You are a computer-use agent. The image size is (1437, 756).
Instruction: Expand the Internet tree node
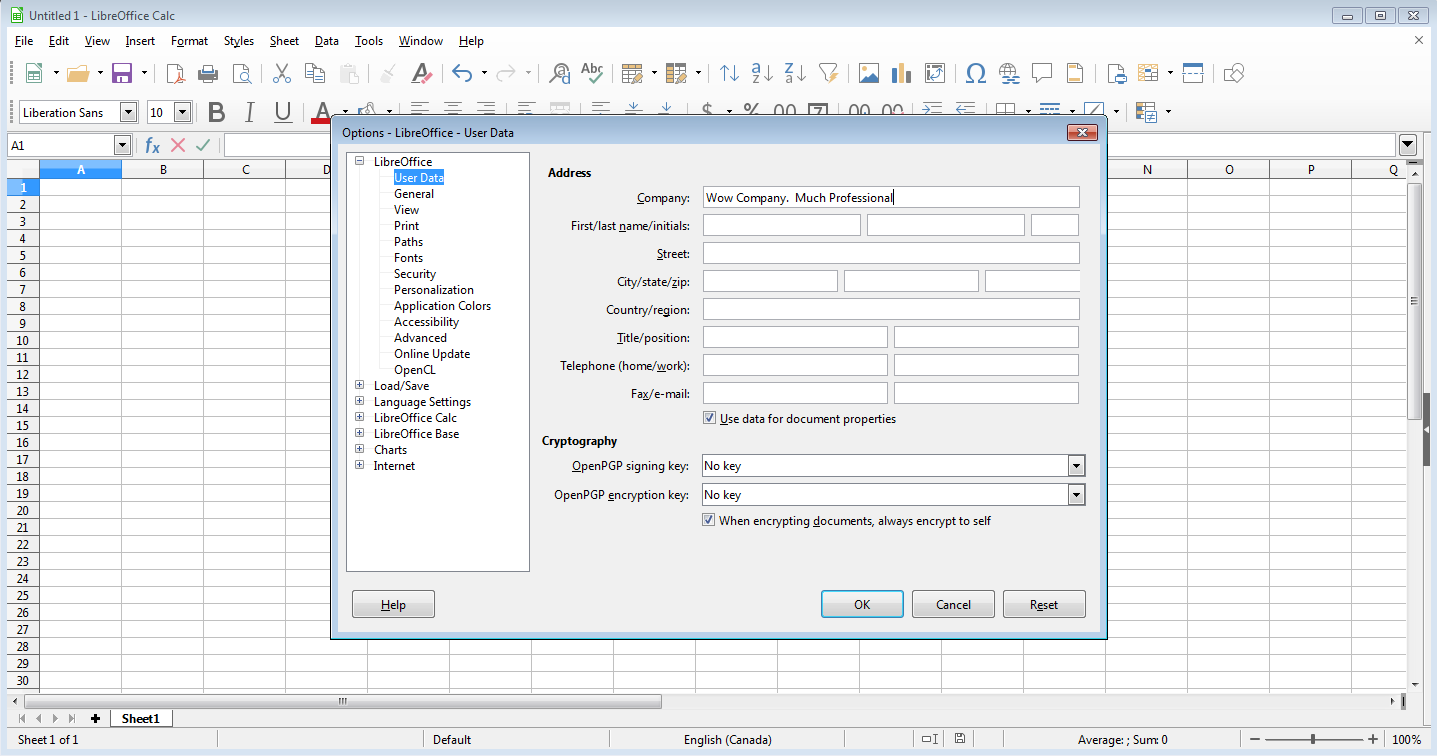coord(360,465)
